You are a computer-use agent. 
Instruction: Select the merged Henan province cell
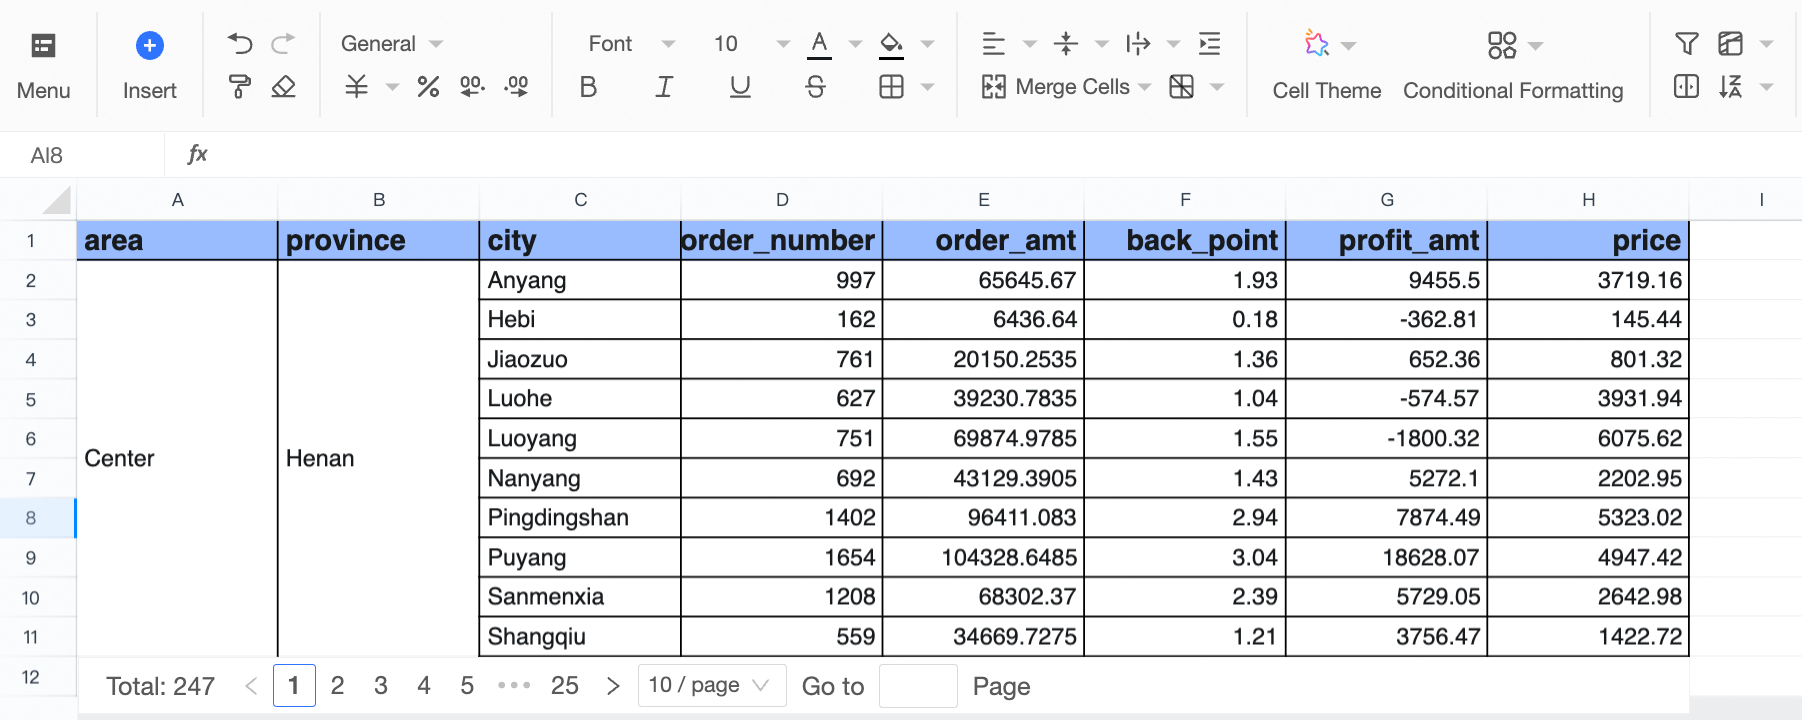click(379, 458)
